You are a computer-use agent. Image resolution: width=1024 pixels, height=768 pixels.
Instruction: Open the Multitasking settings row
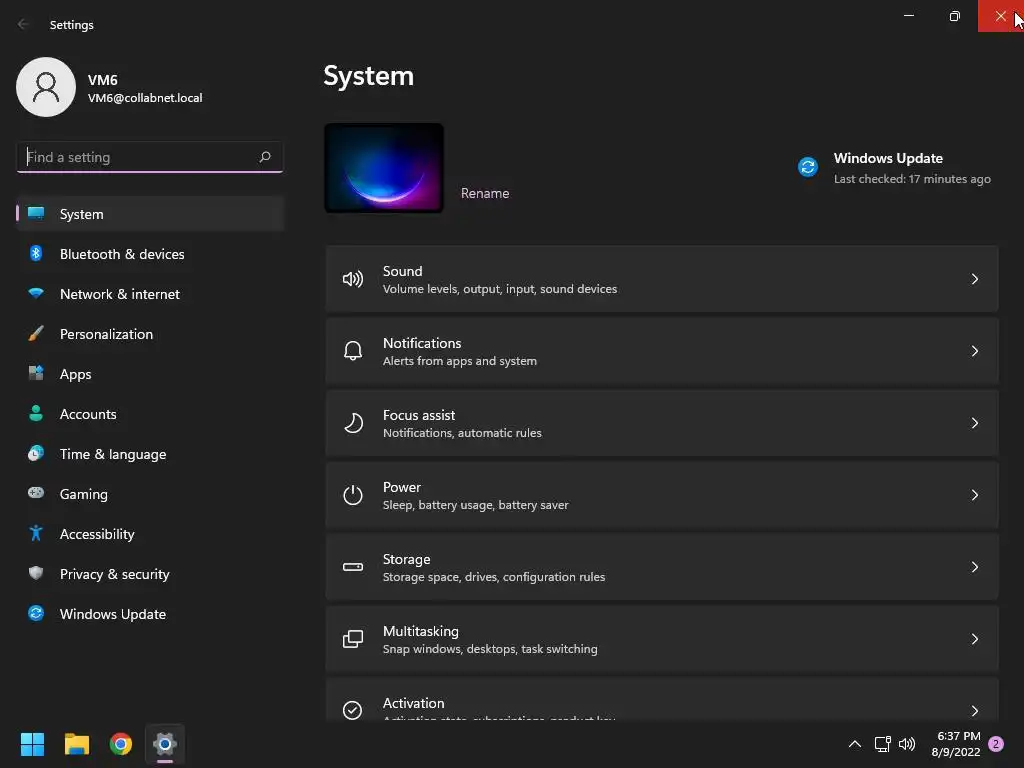pos(662,639)
